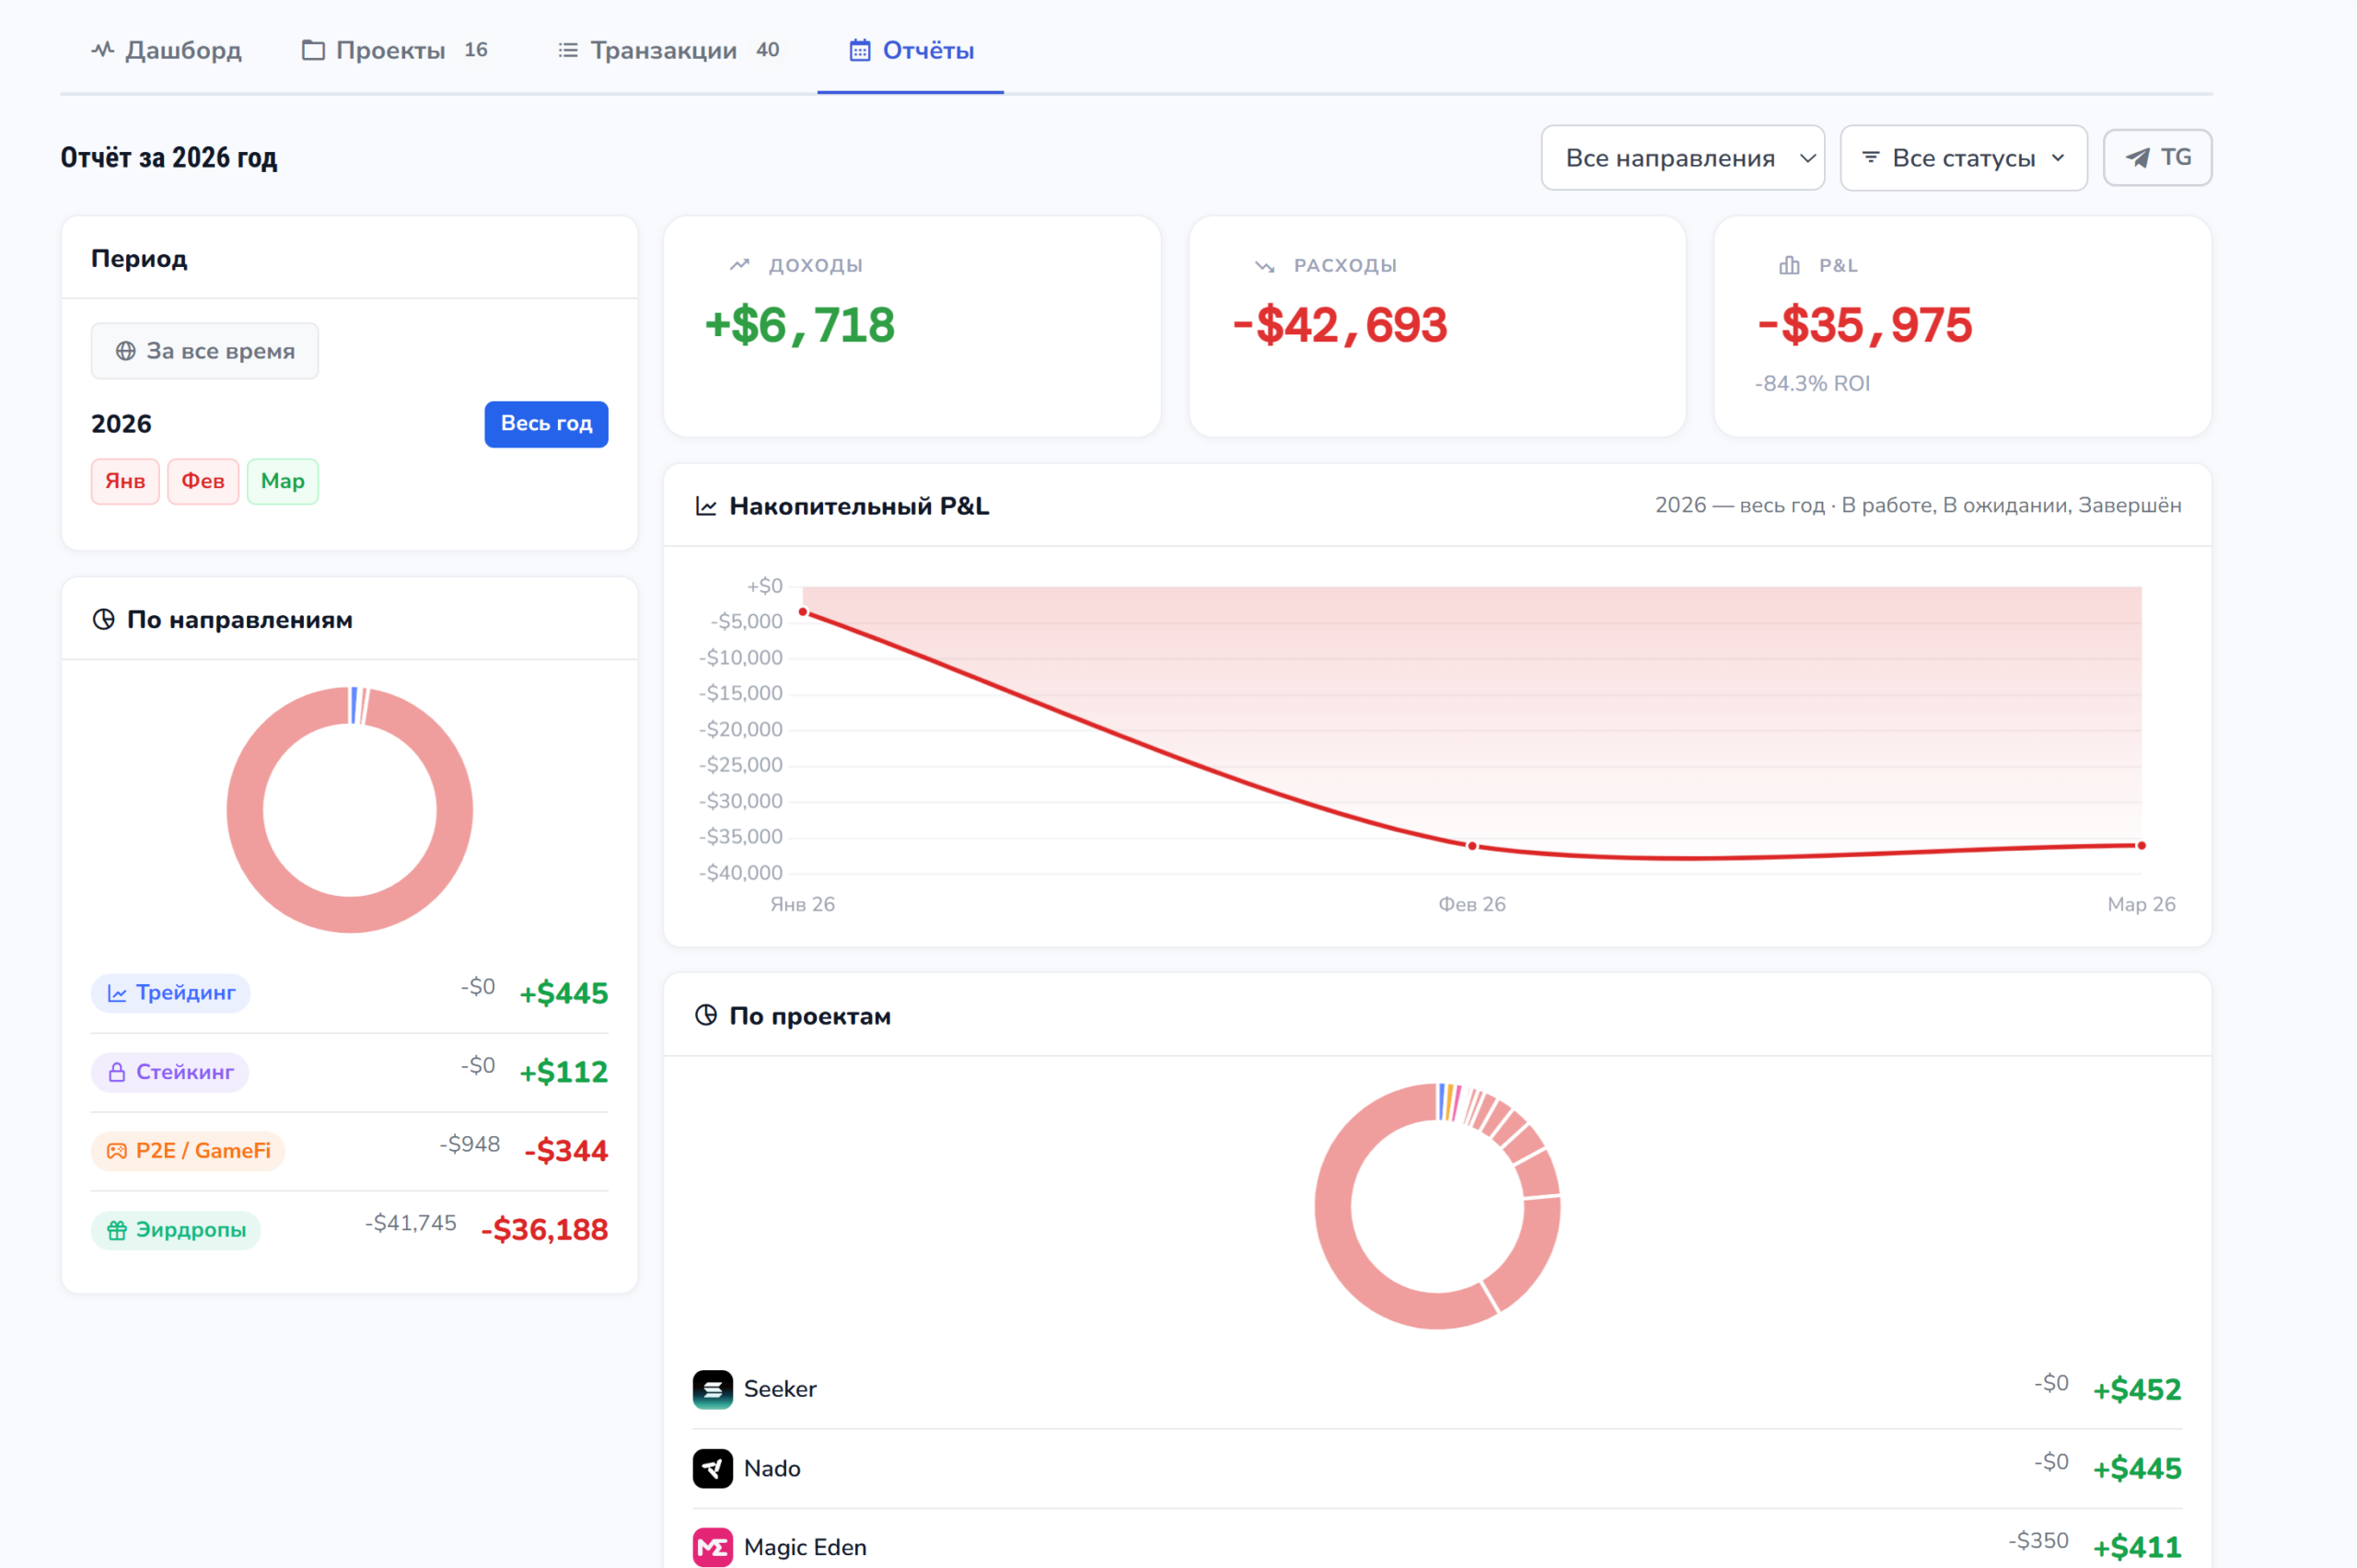Viewport: 2357px width, 1568px height.
Task: Toggle the Янв month chip
Action: click(125, 481)
